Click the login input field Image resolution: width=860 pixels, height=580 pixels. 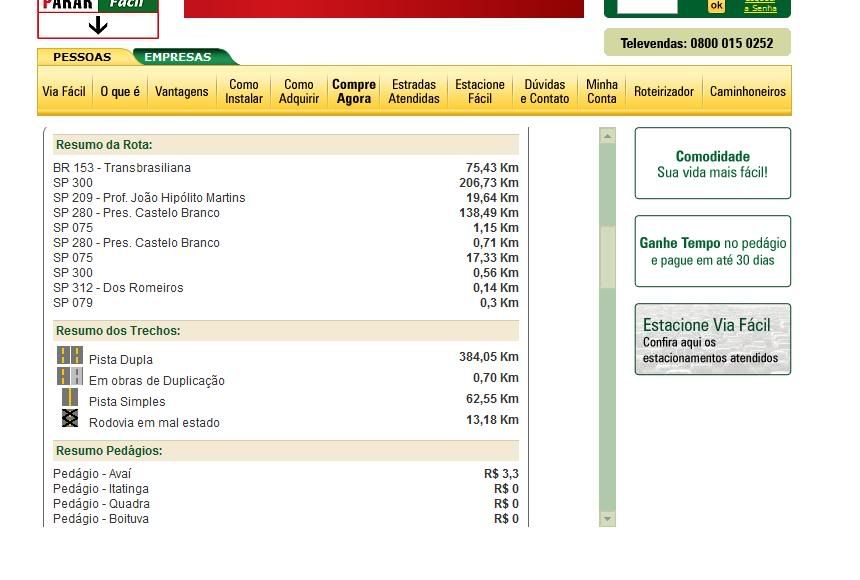point(647,6)
